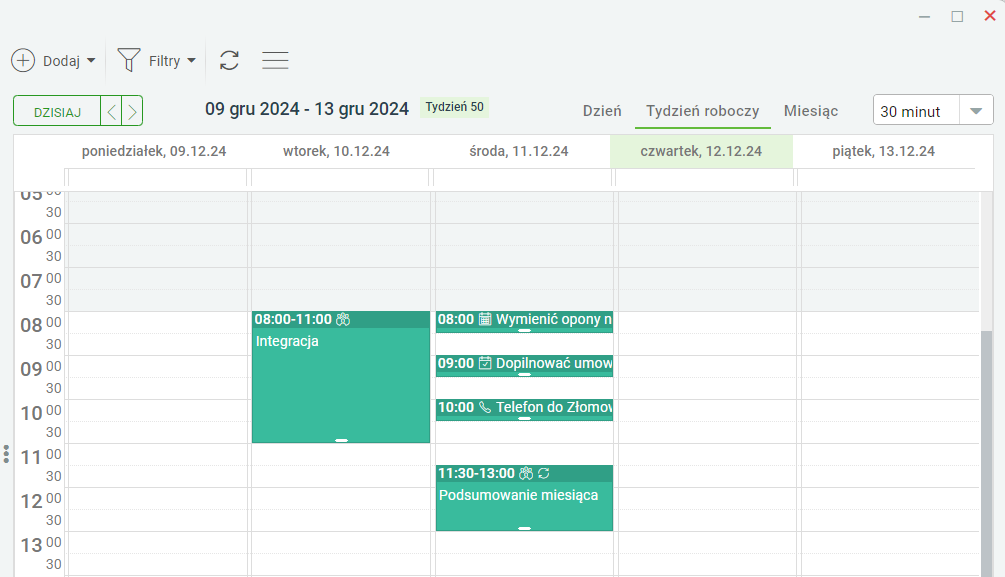
Task: Click resize handle at bottom of Integracja event
Action: [x=341, y=440]
